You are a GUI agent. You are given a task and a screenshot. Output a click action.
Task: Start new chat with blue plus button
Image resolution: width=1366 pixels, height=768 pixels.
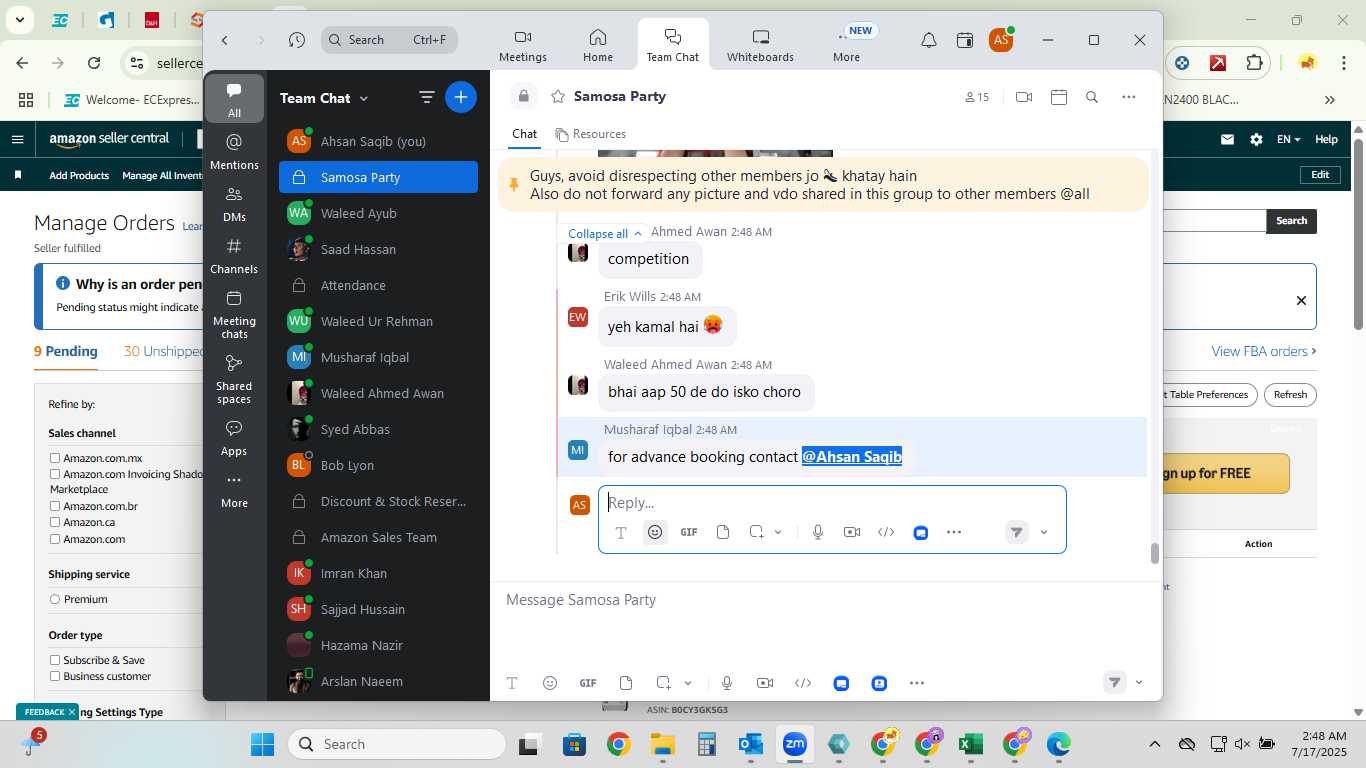461,97
